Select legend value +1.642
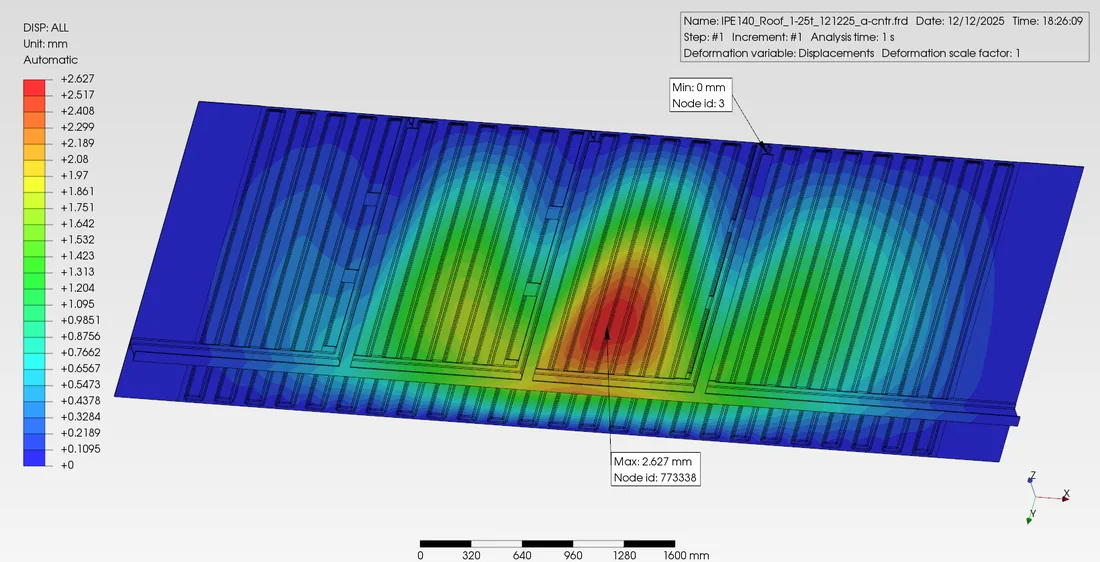 click(x=77, y=224)
